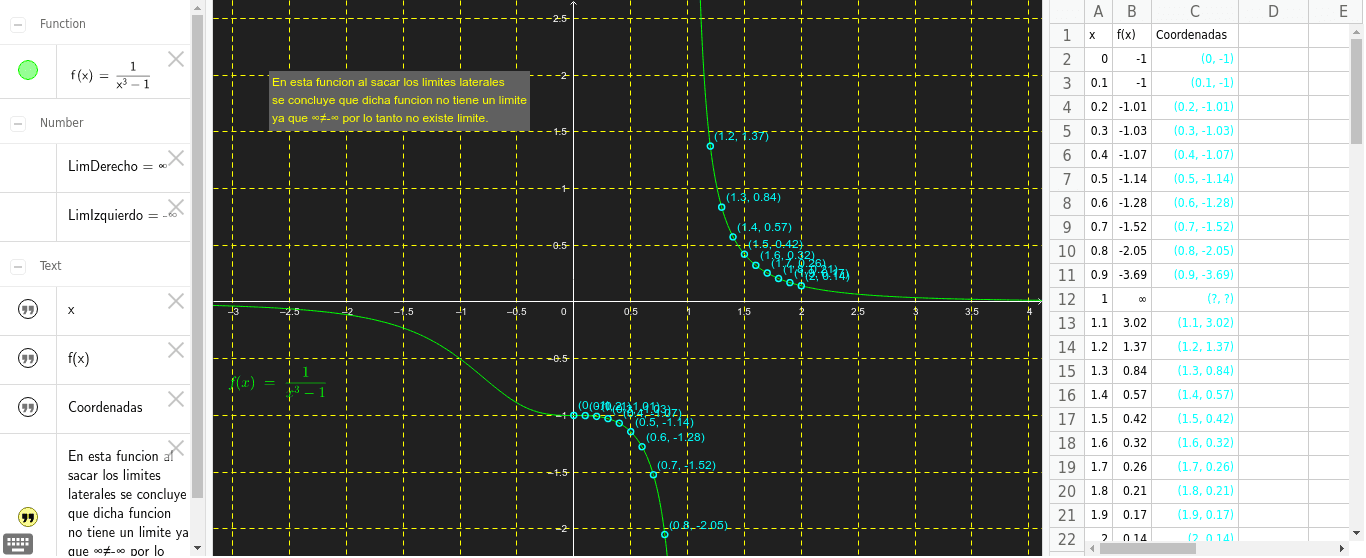Select cell B11 with value -3.69
The height and width of the screenshot is (558, 1366).
1132,275
